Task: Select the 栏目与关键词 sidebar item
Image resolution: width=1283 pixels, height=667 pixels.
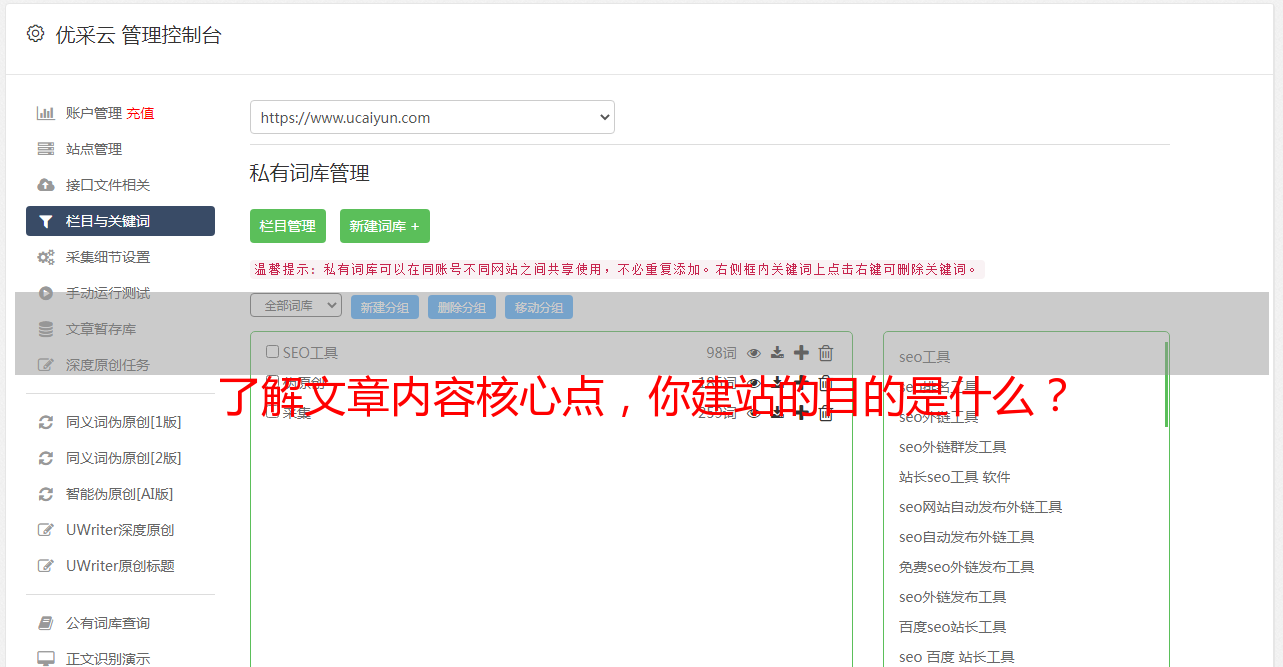Action: pos(120,221)
